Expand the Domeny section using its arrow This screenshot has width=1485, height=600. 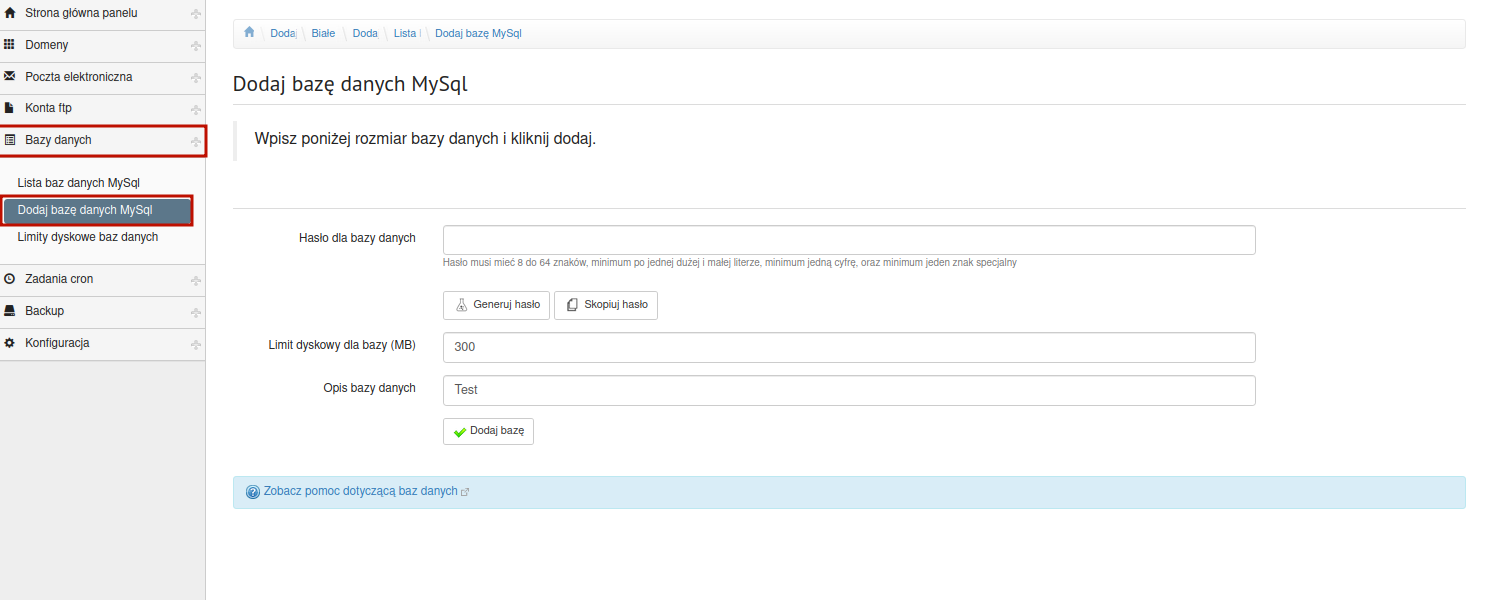coord(196,46)
